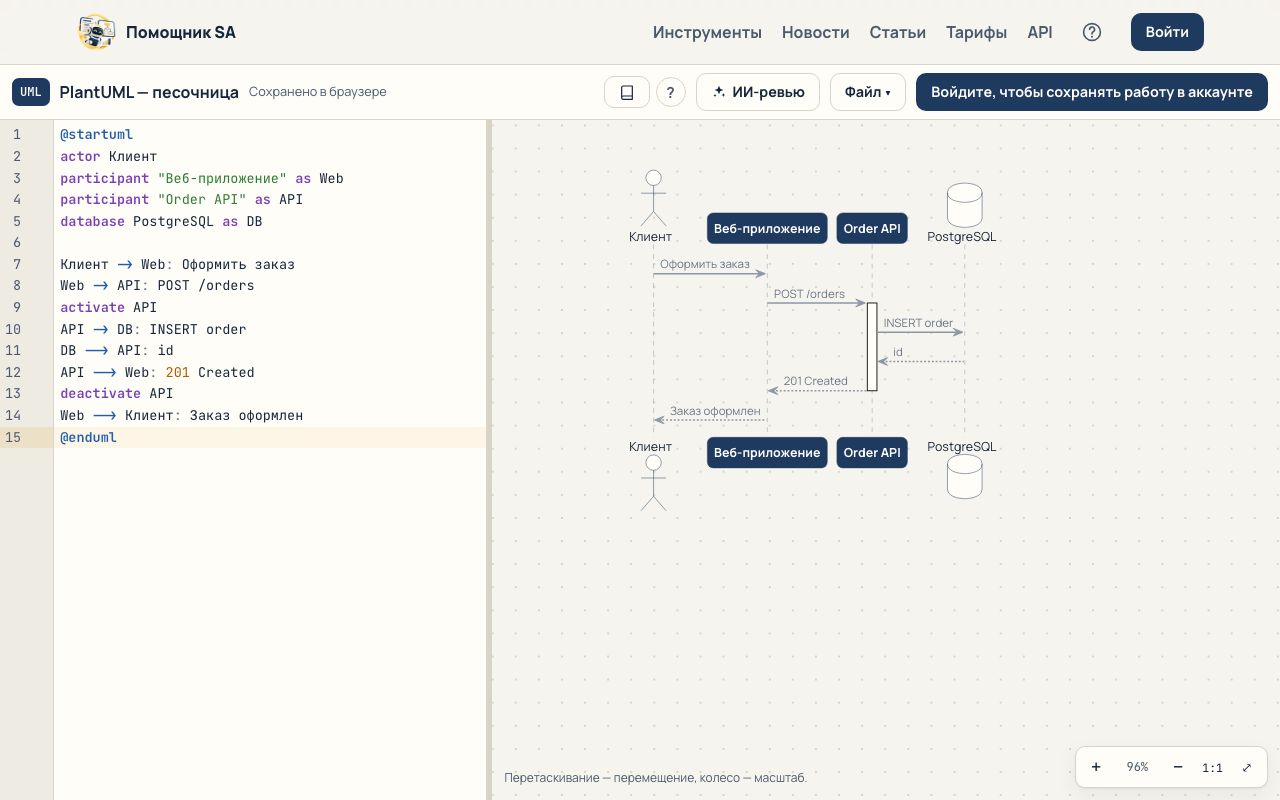Viewport: 1280px width, 800px height.
Task: Click the code line 'deactivate API'
Action: tap(116, 393)
